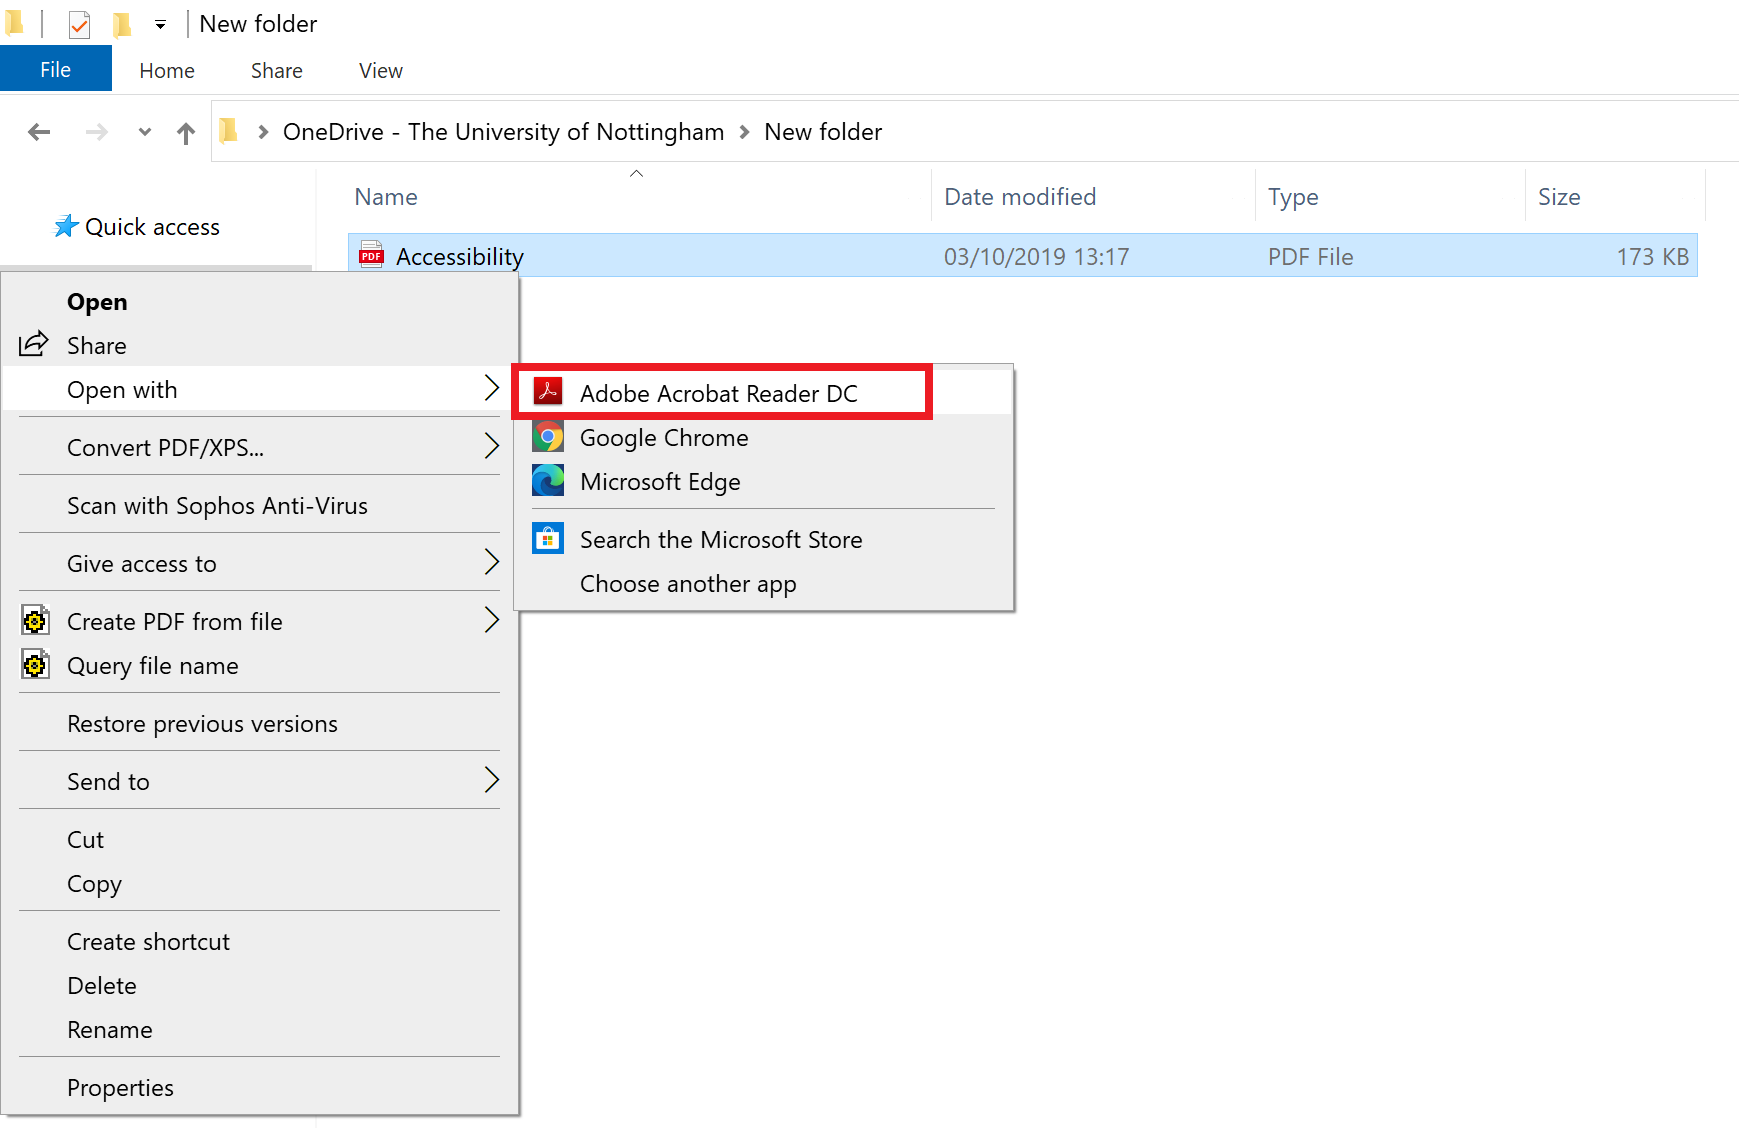Select Quick access in navigation pane
1739x1128 pixels.
152,227
